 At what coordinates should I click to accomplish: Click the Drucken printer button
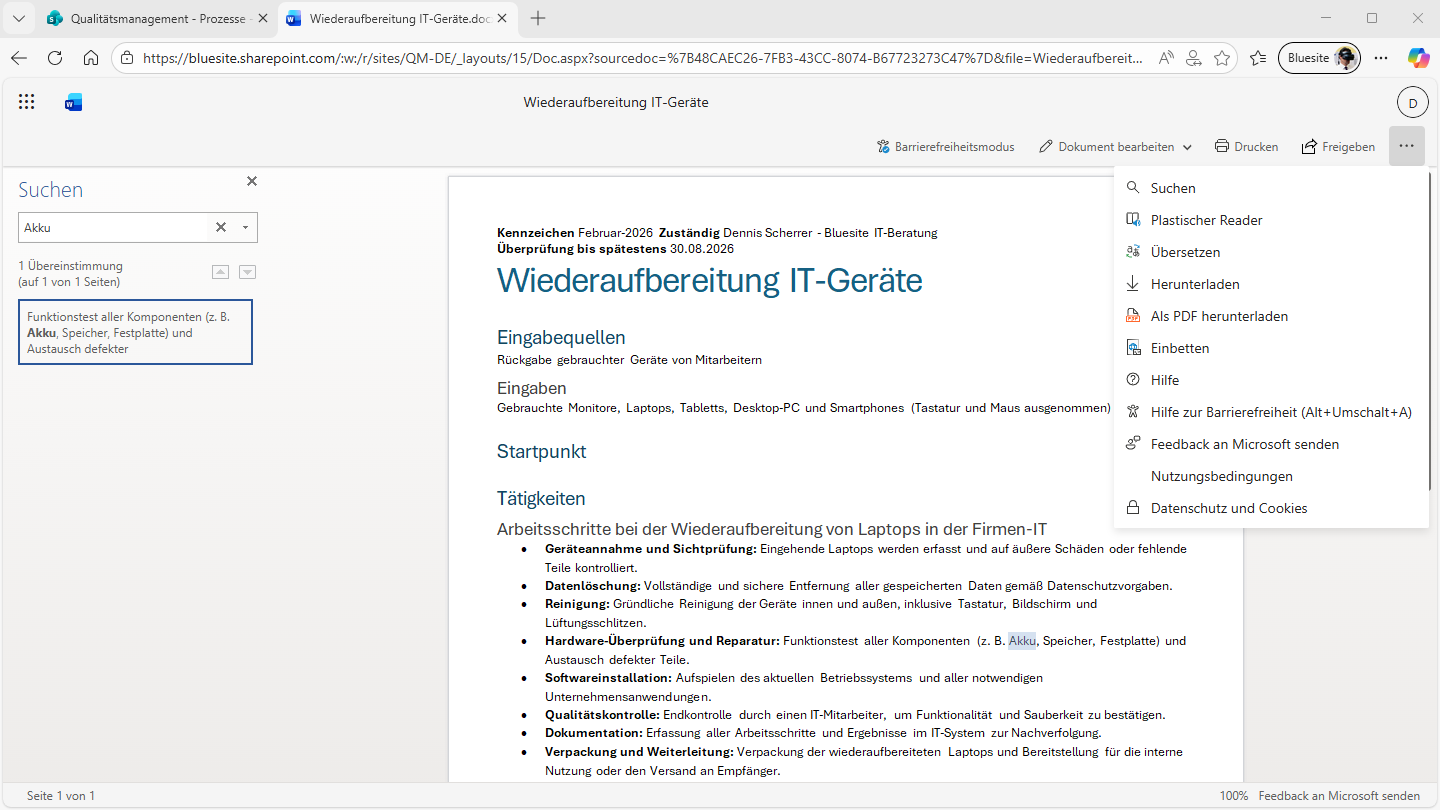[x=1246, y=147]
